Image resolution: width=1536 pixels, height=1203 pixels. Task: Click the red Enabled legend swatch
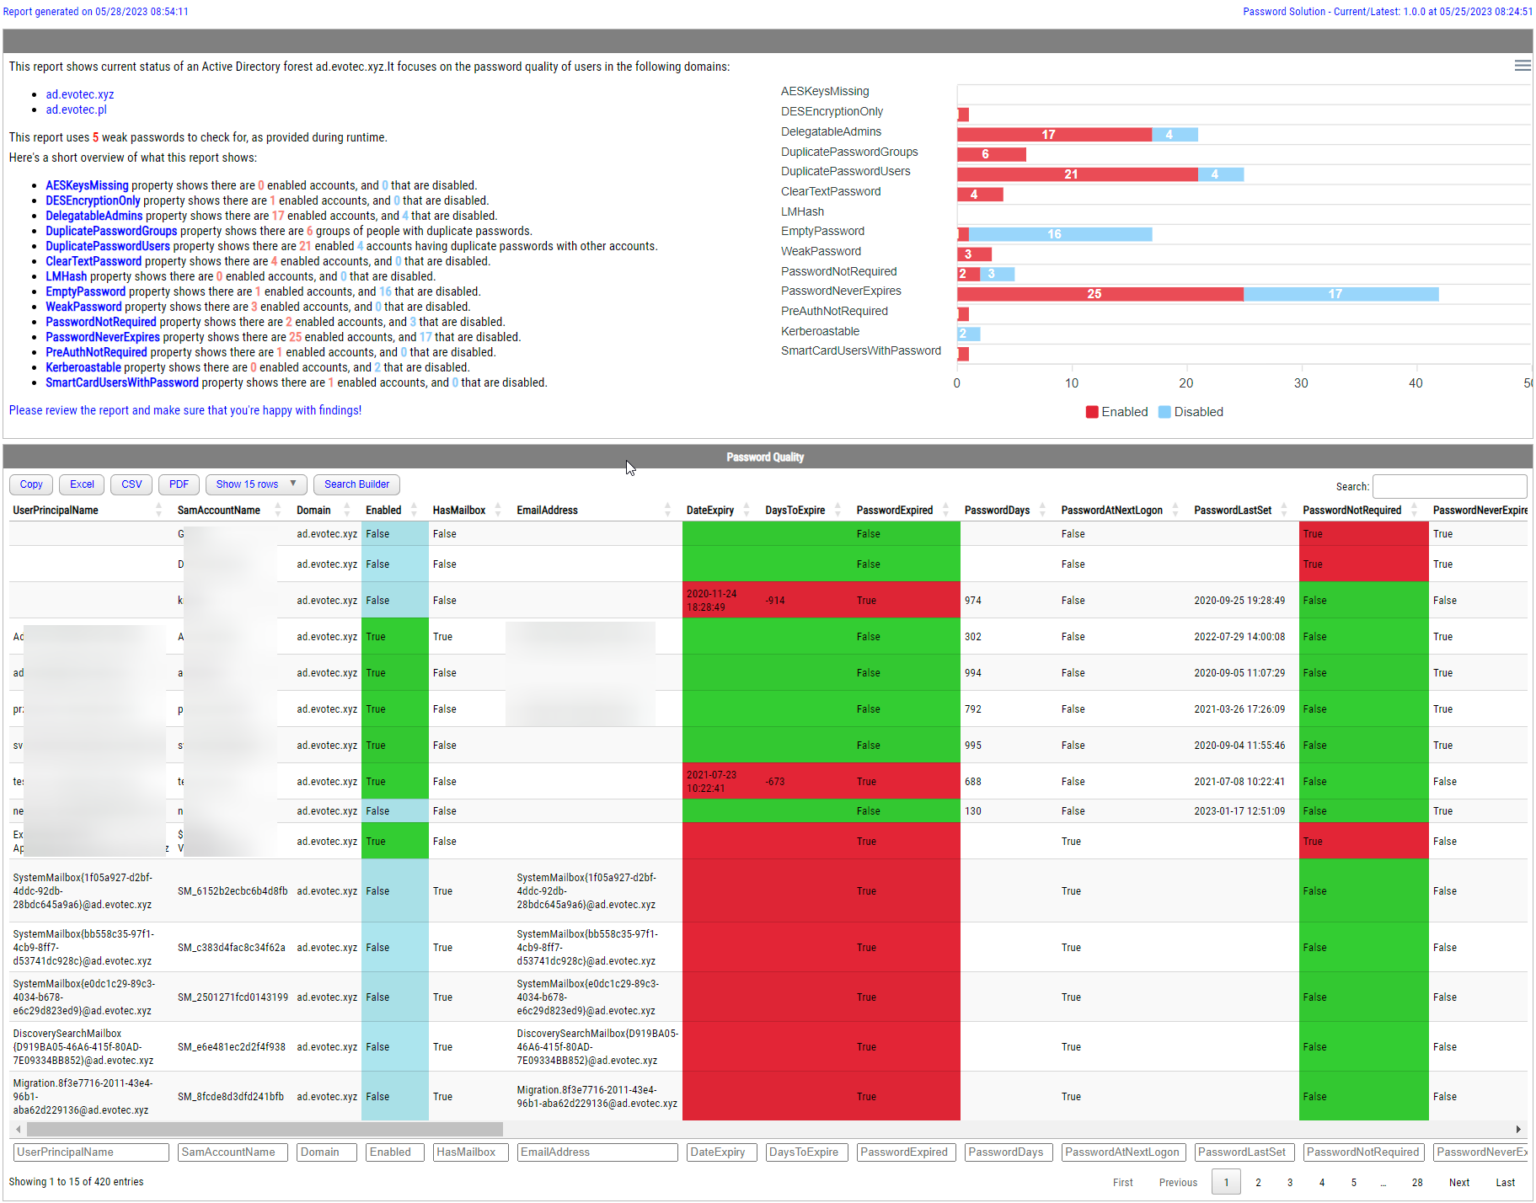pyautogui.click(x=1092, y=411)
